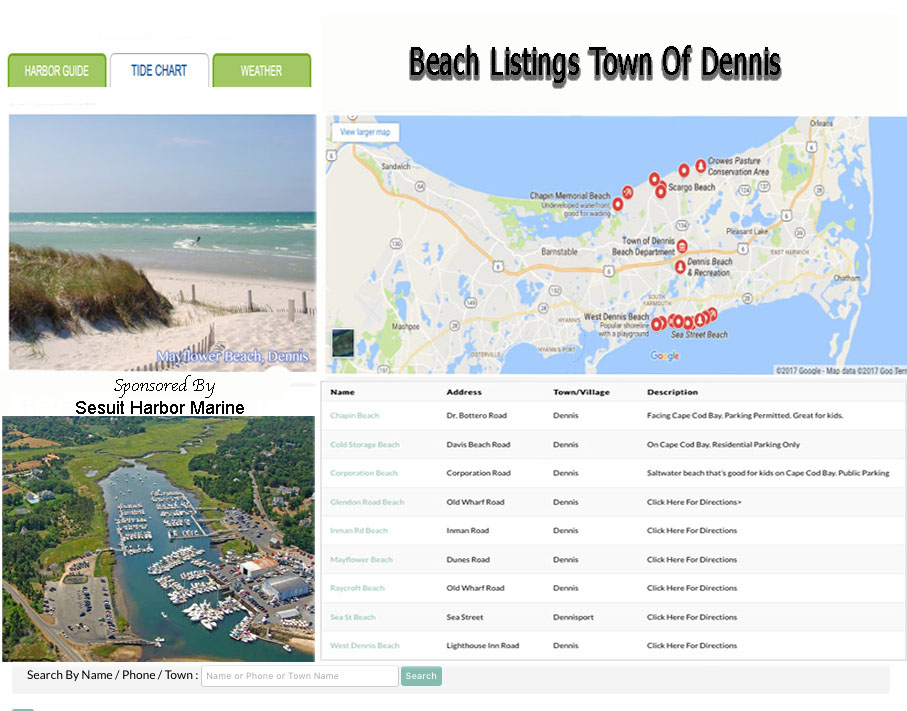Screen dimensions: 907x711
Task: Open the Harbor Guide tab
Action: tap(57, 71)
